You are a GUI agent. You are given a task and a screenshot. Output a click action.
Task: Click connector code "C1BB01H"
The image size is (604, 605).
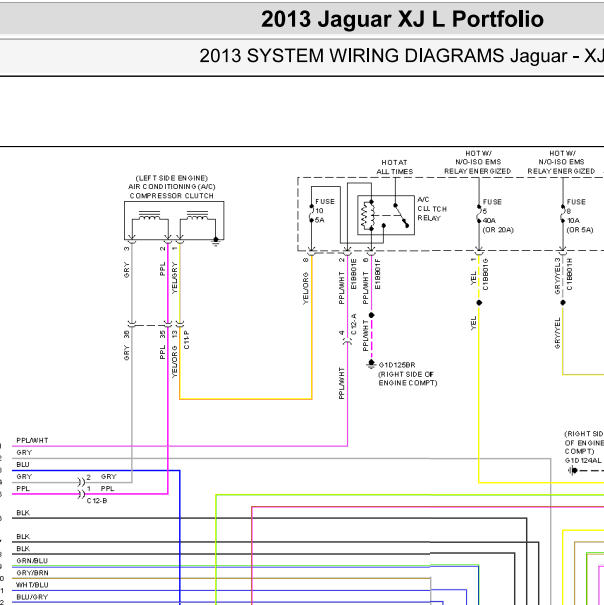(570, 274)
